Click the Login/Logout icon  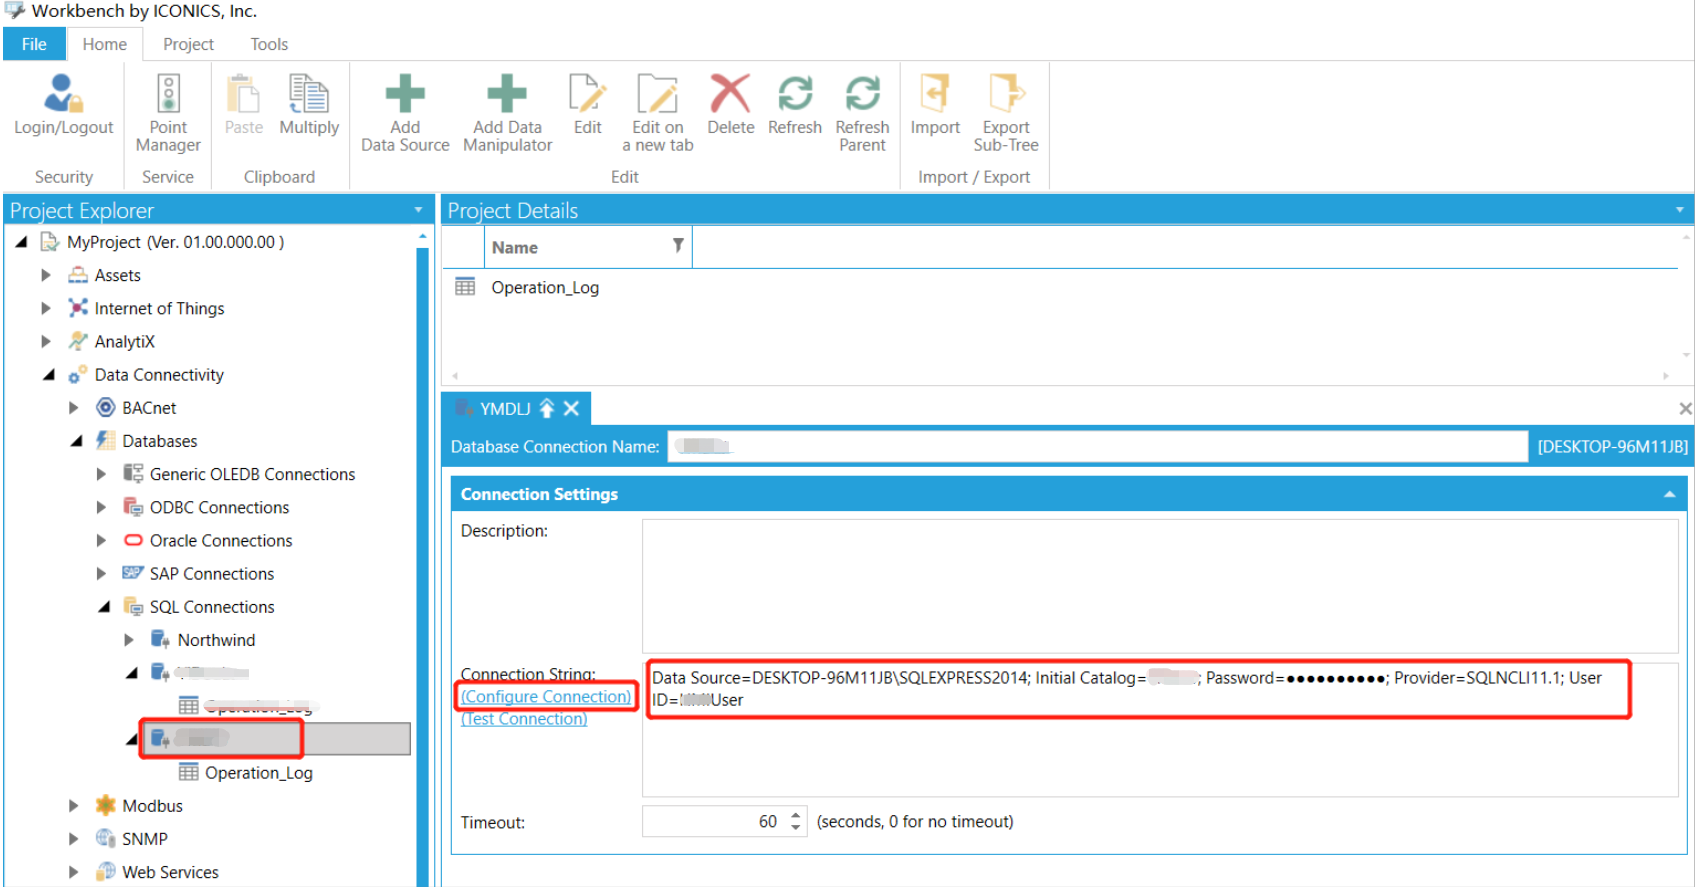click(63, 93)
